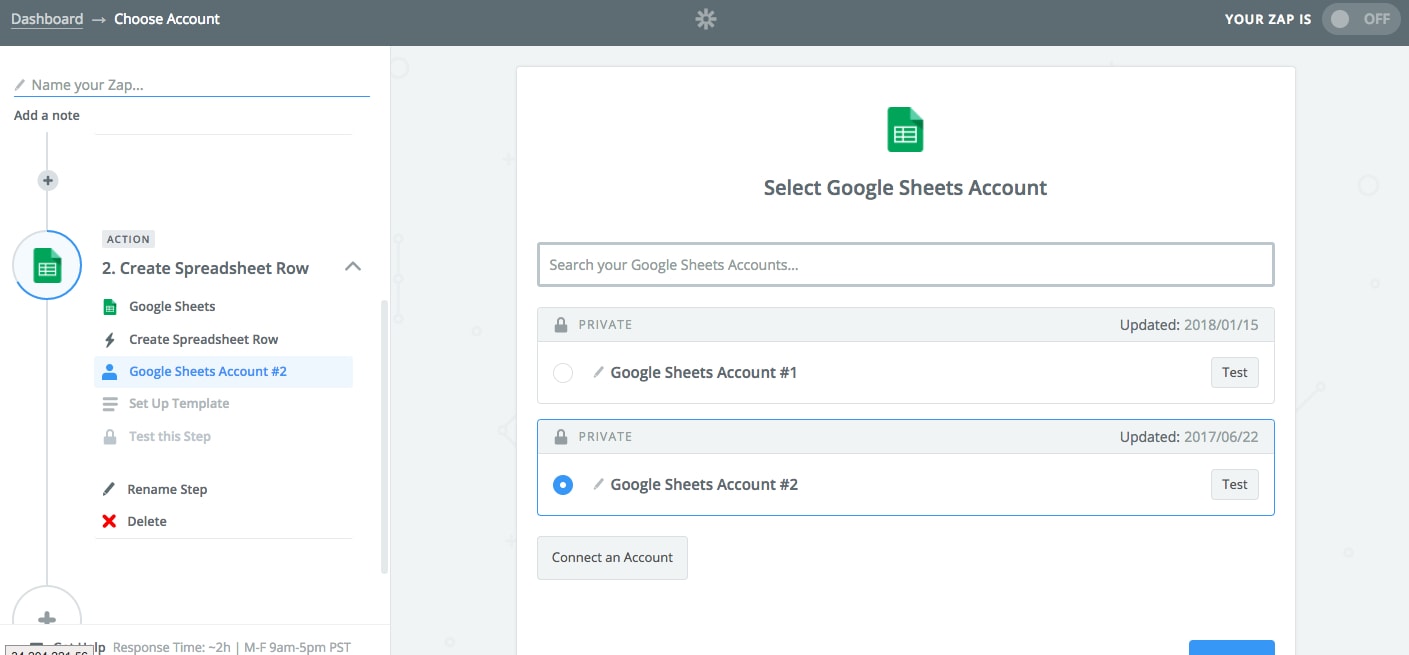Screen dimensions: 1409x655
Task: Click the lock icon on the 2017/06/22 account header
Action: (x=561, y=437)
